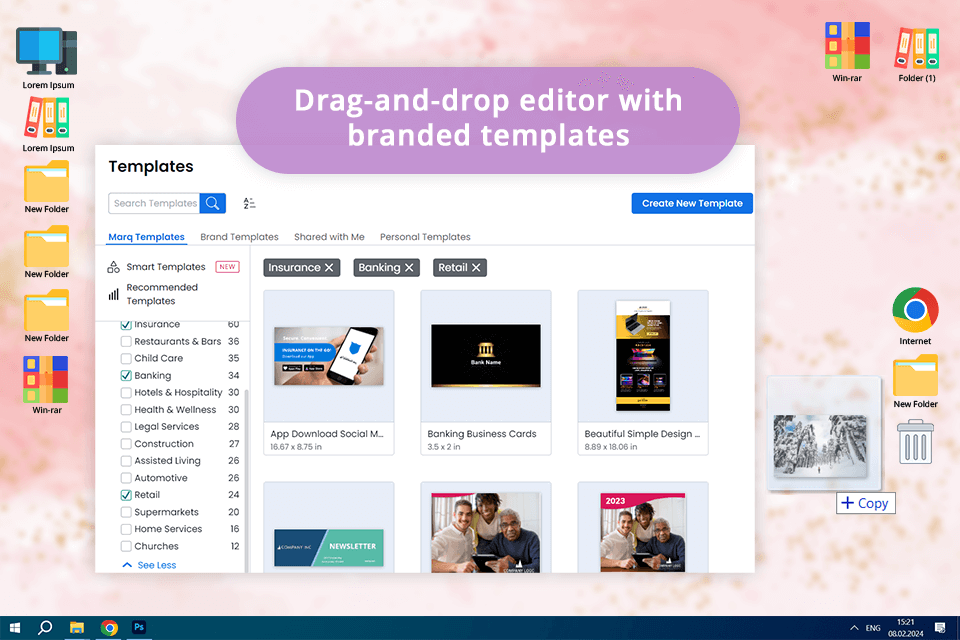The height and width of the screenshot is (640, 960).
Task: Click the NEW badge beside Smart Templates
Action: pos(227,267)
